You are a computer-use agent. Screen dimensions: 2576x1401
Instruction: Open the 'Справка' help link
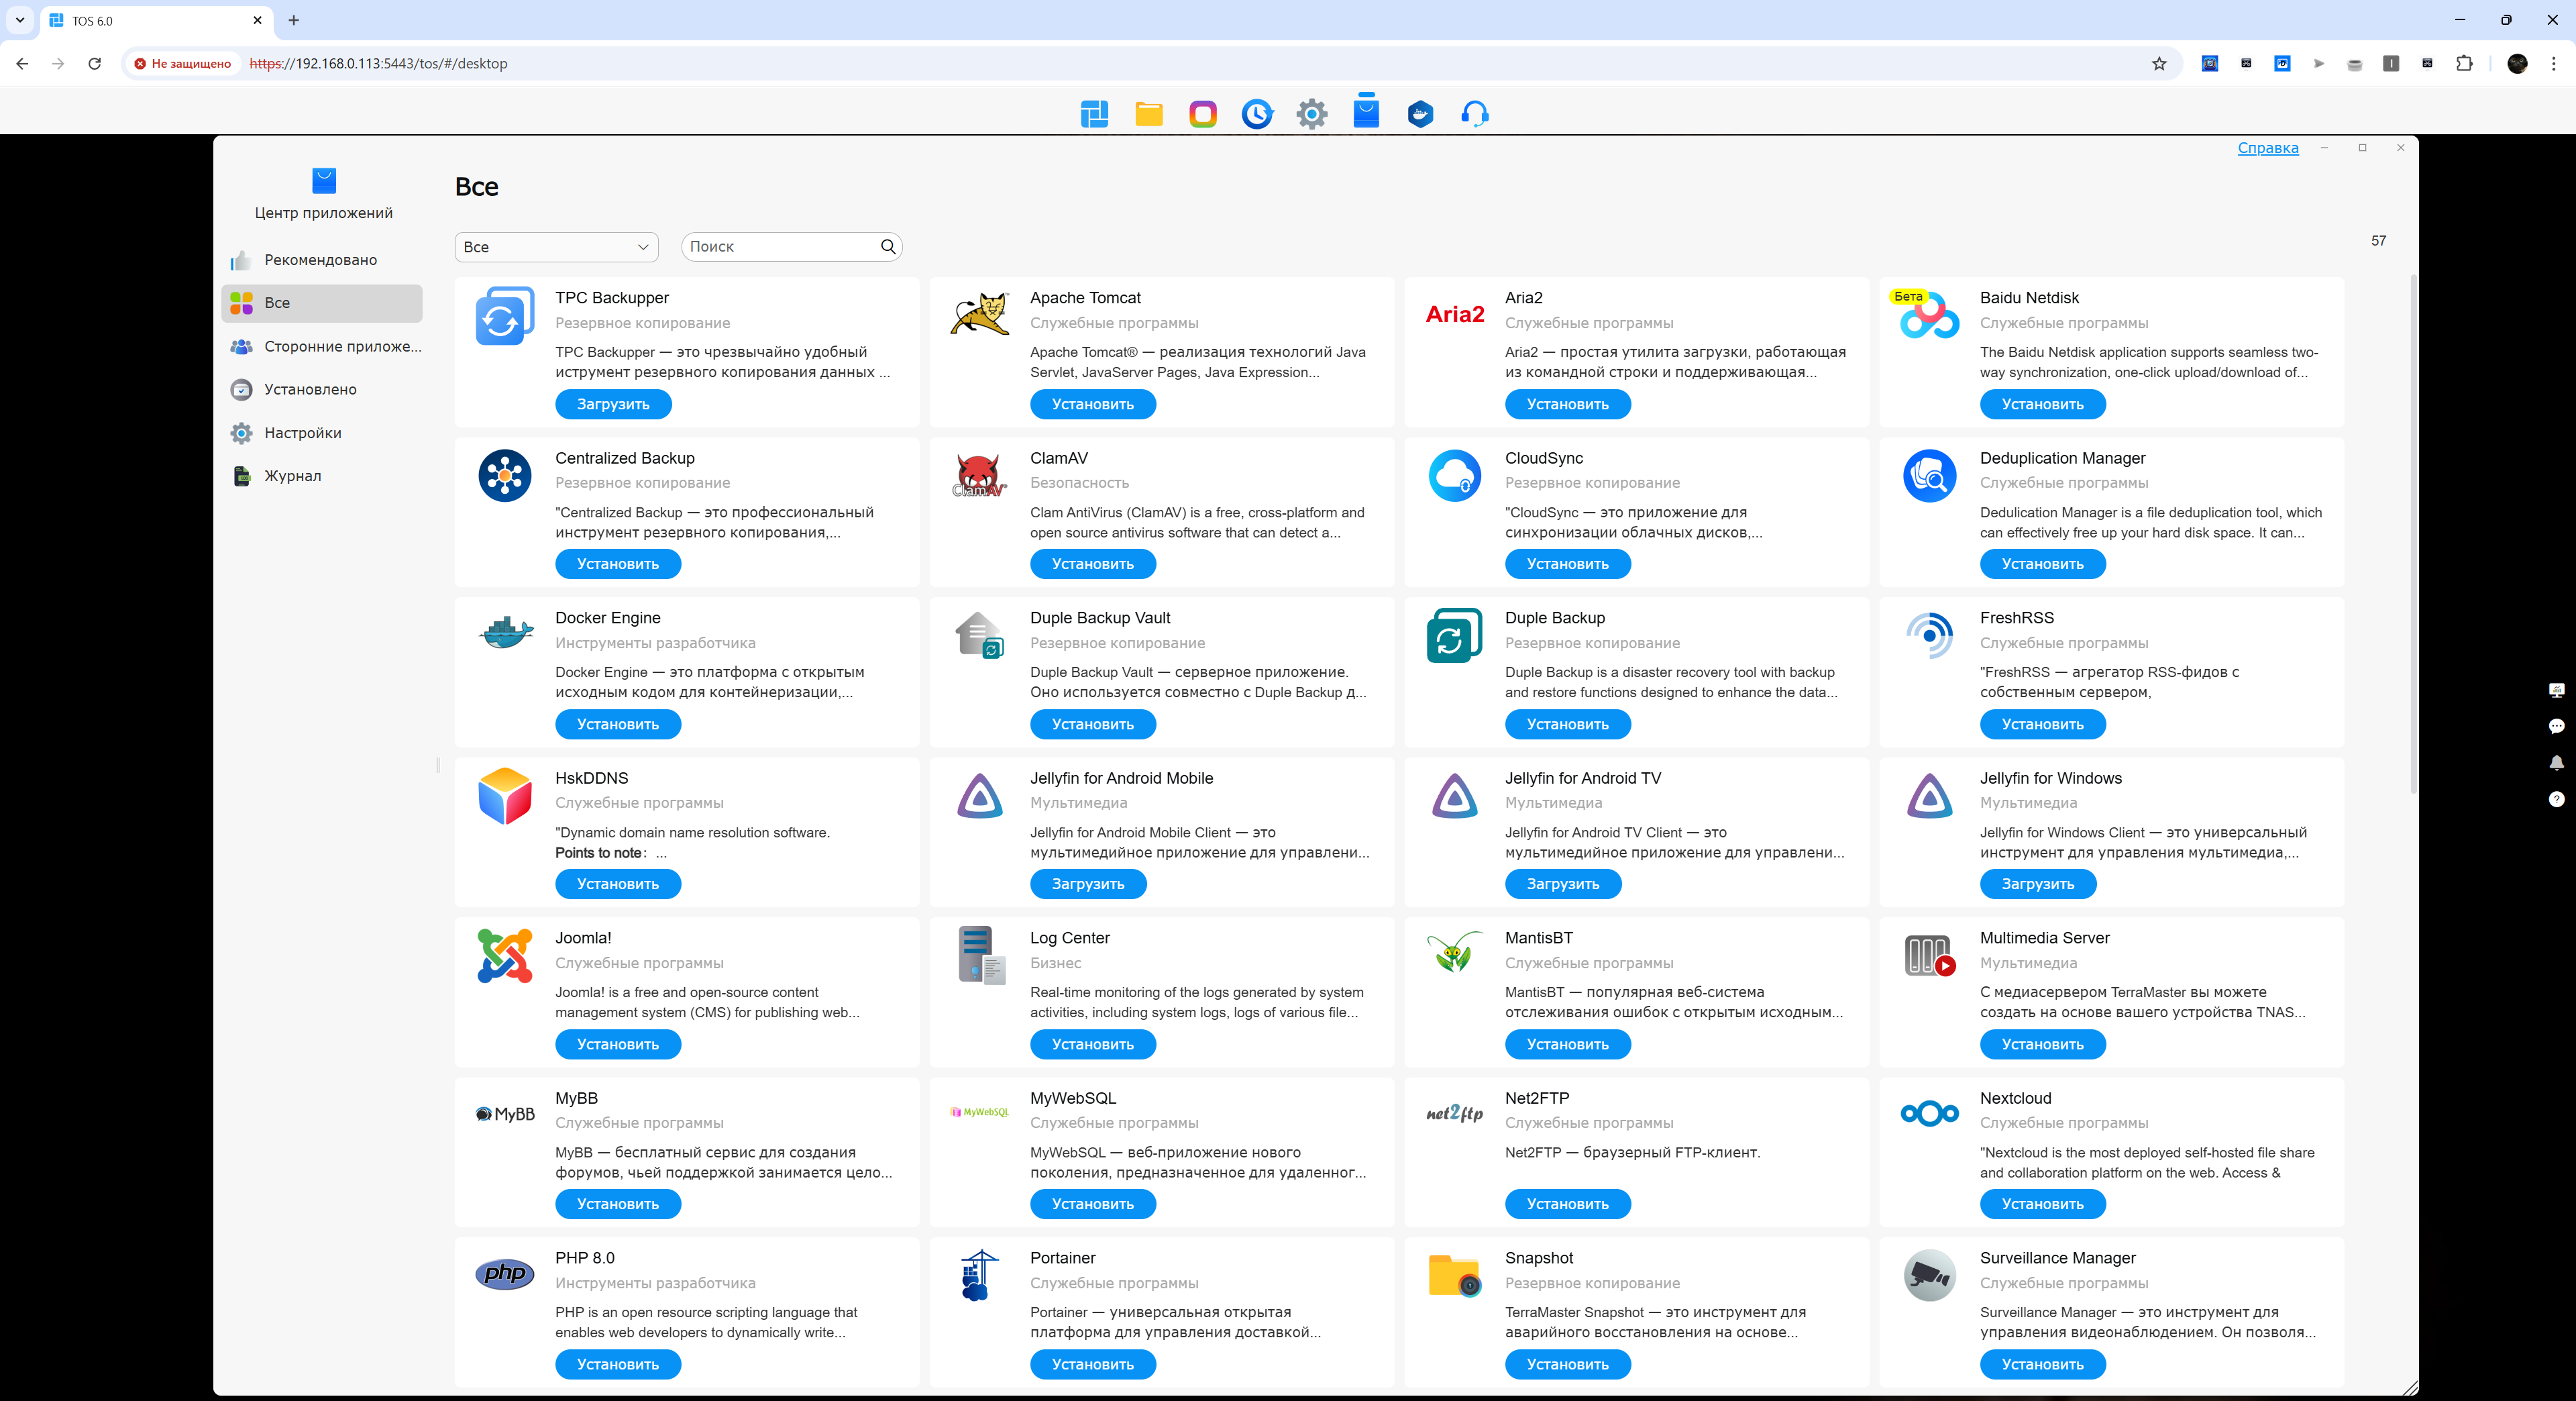2267,148
